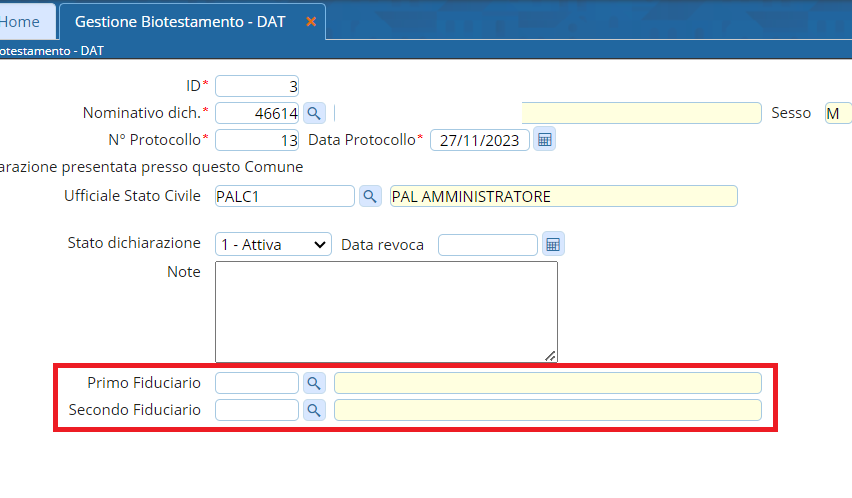Screen dimensions: 852x498
Task: Open the Data Protocollo calendar picker
Action: (544, 140)
